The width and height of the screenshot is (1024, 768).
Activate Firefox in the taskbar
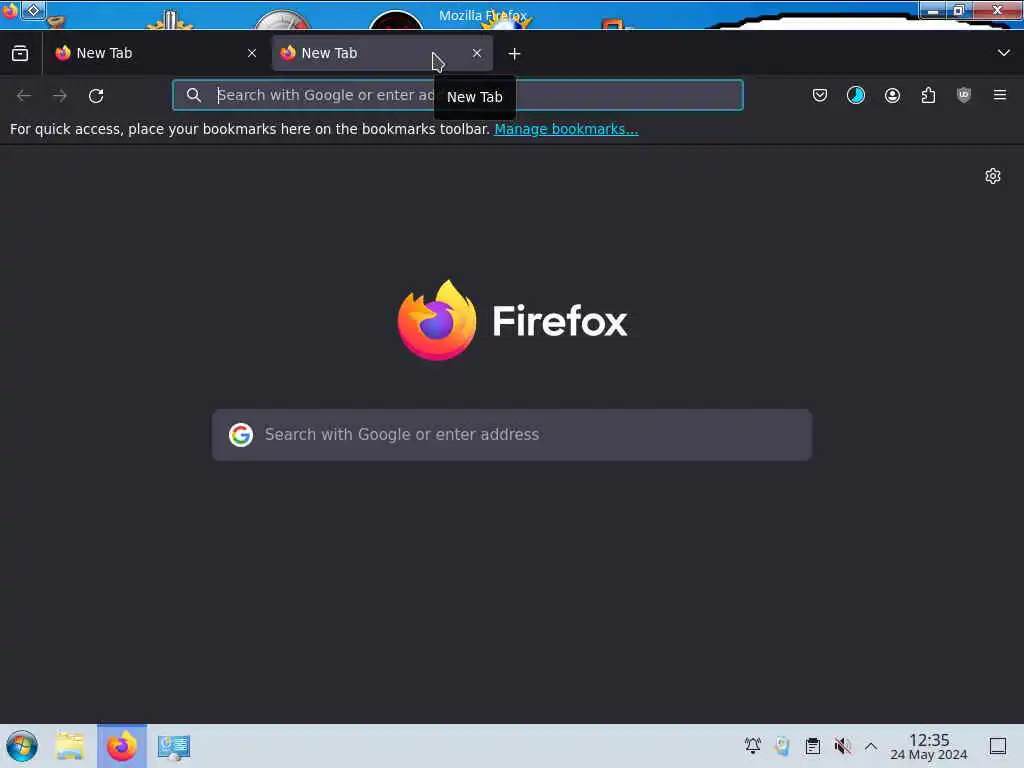tap(122, 746)
